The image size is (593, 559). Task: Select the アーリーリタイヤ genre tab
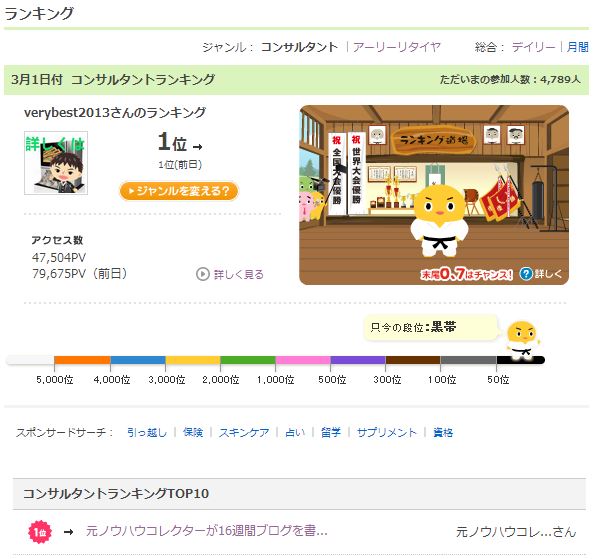click(x=396, y=47)
